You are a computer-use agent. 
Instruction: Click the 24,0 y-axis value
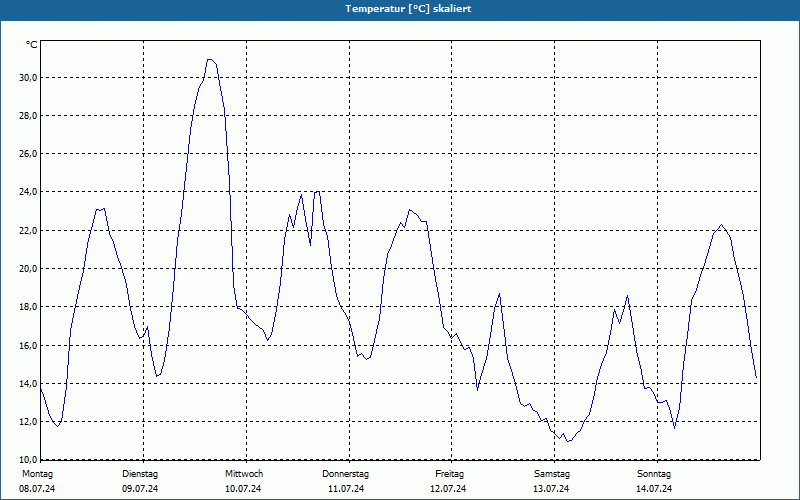[27, 192]
